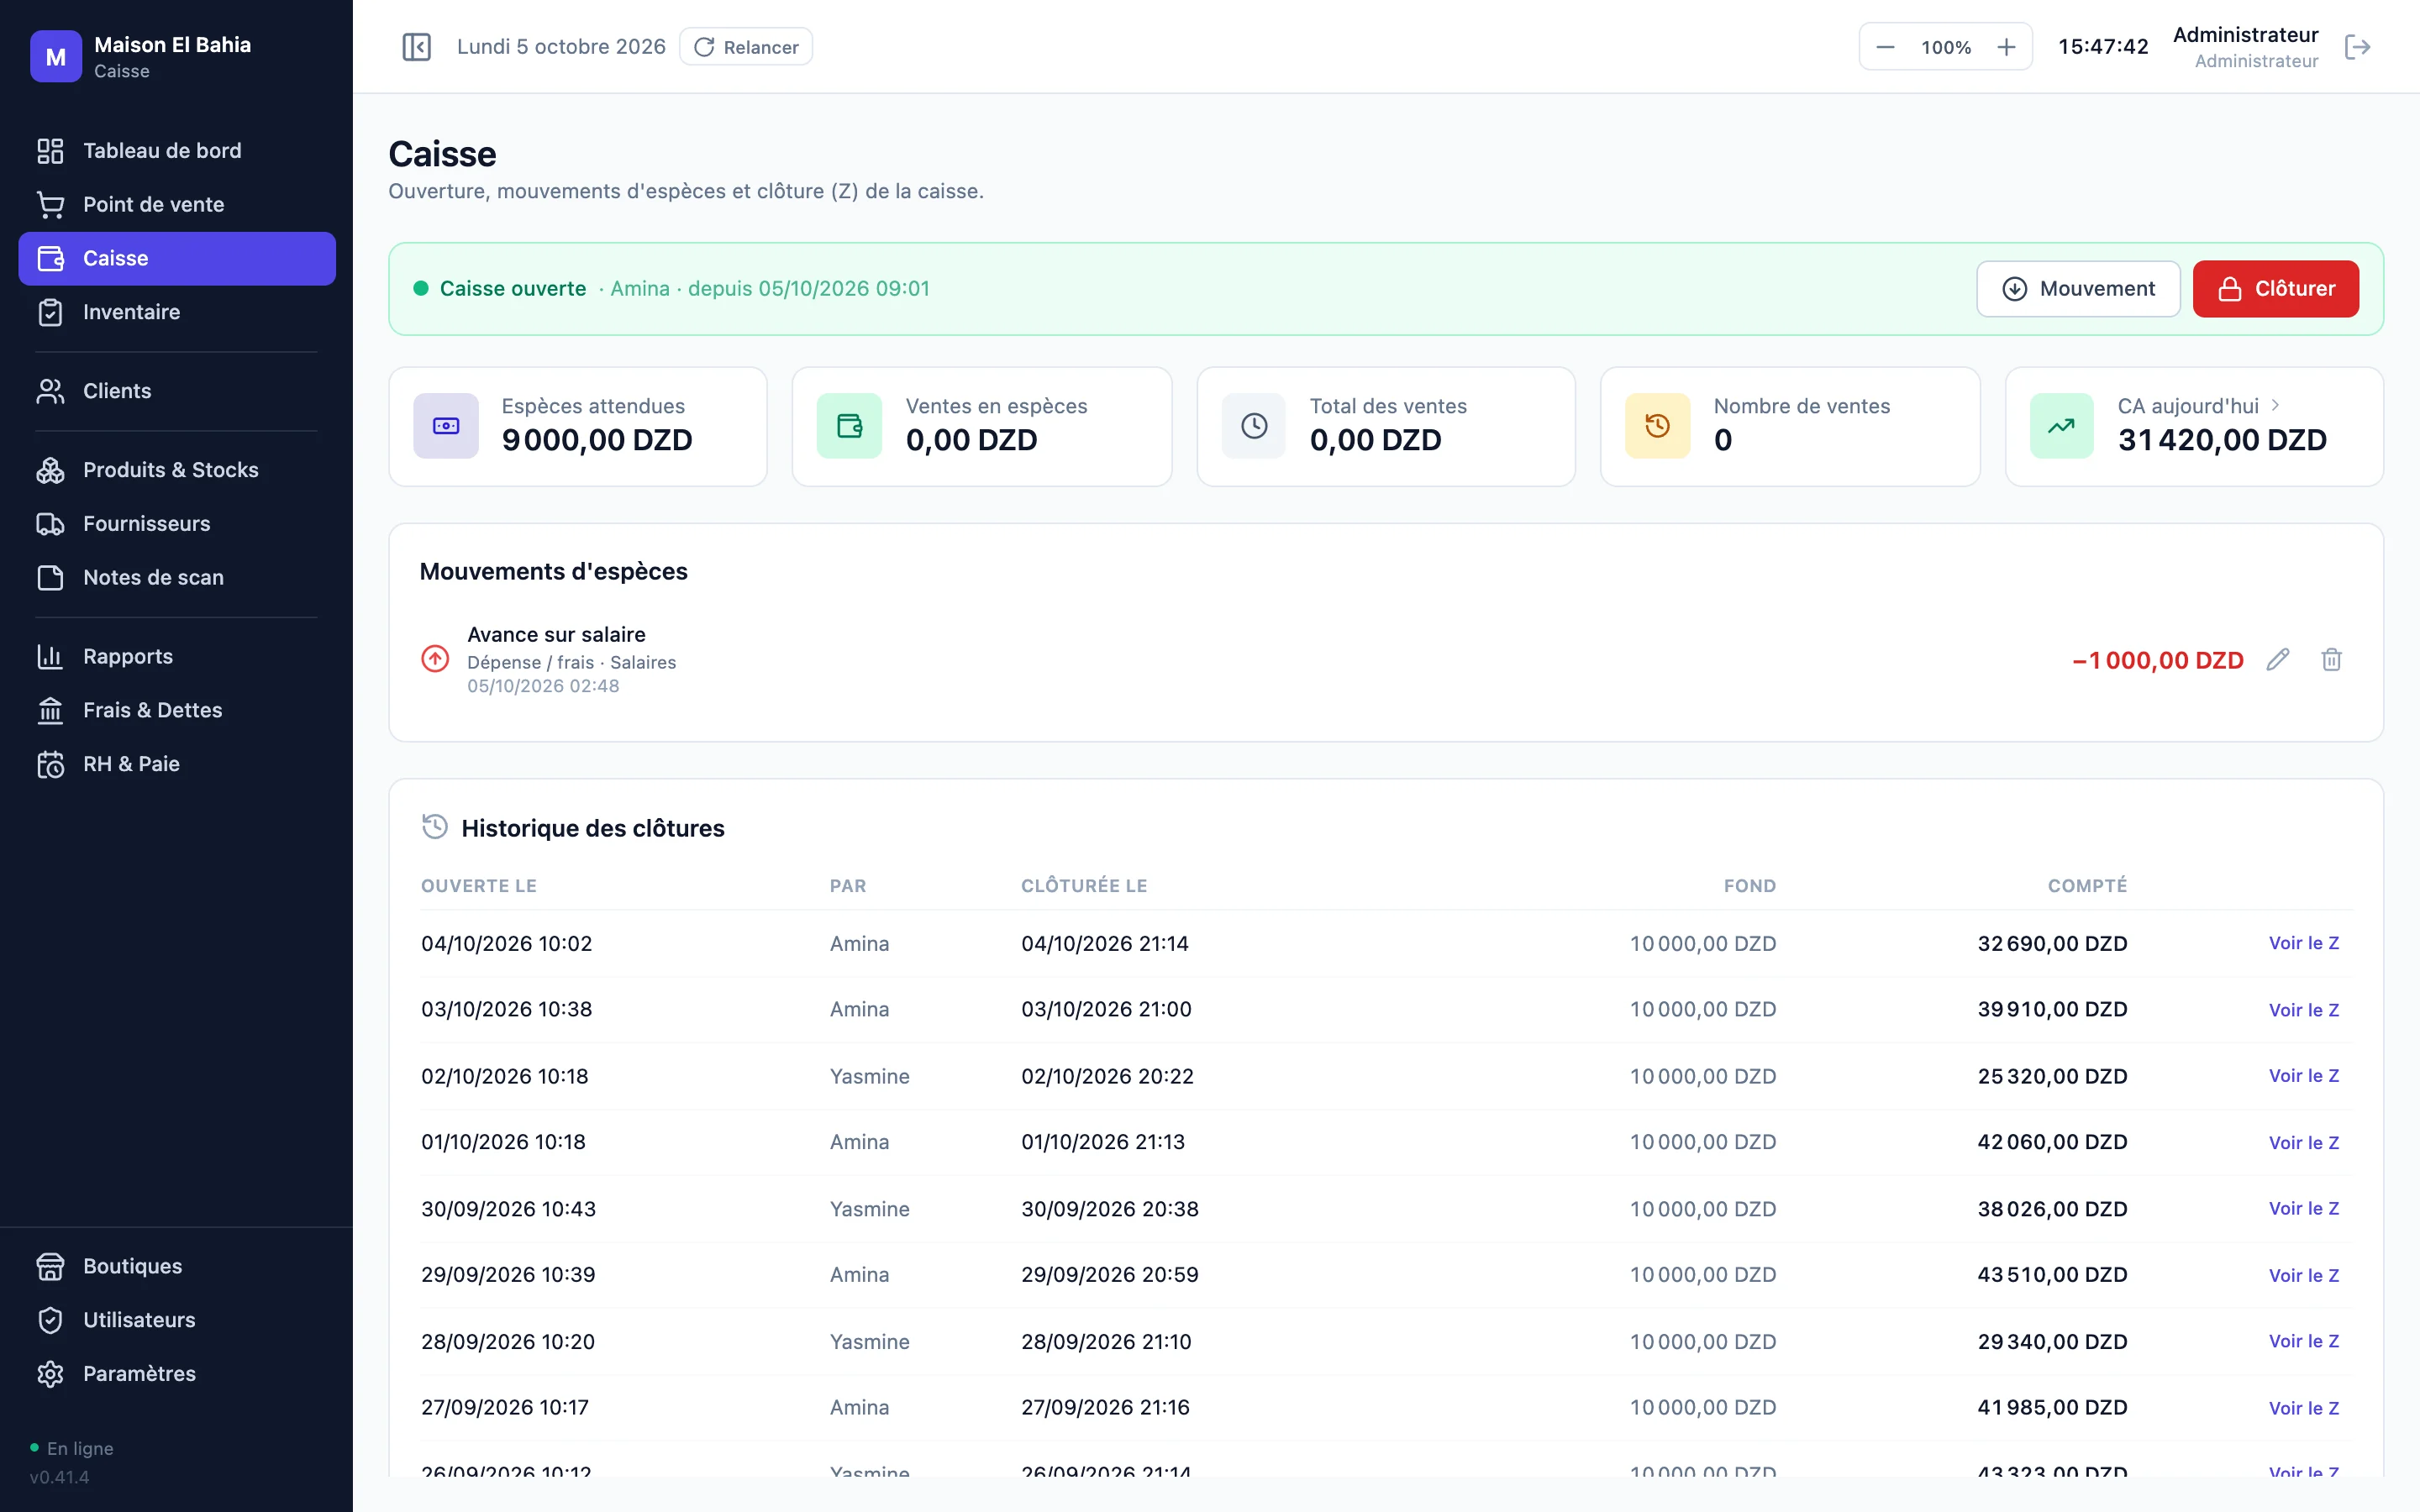2420x1512 pixels.
Task: Increase zoom with the plus icon
Action: tap(2006, 47)
